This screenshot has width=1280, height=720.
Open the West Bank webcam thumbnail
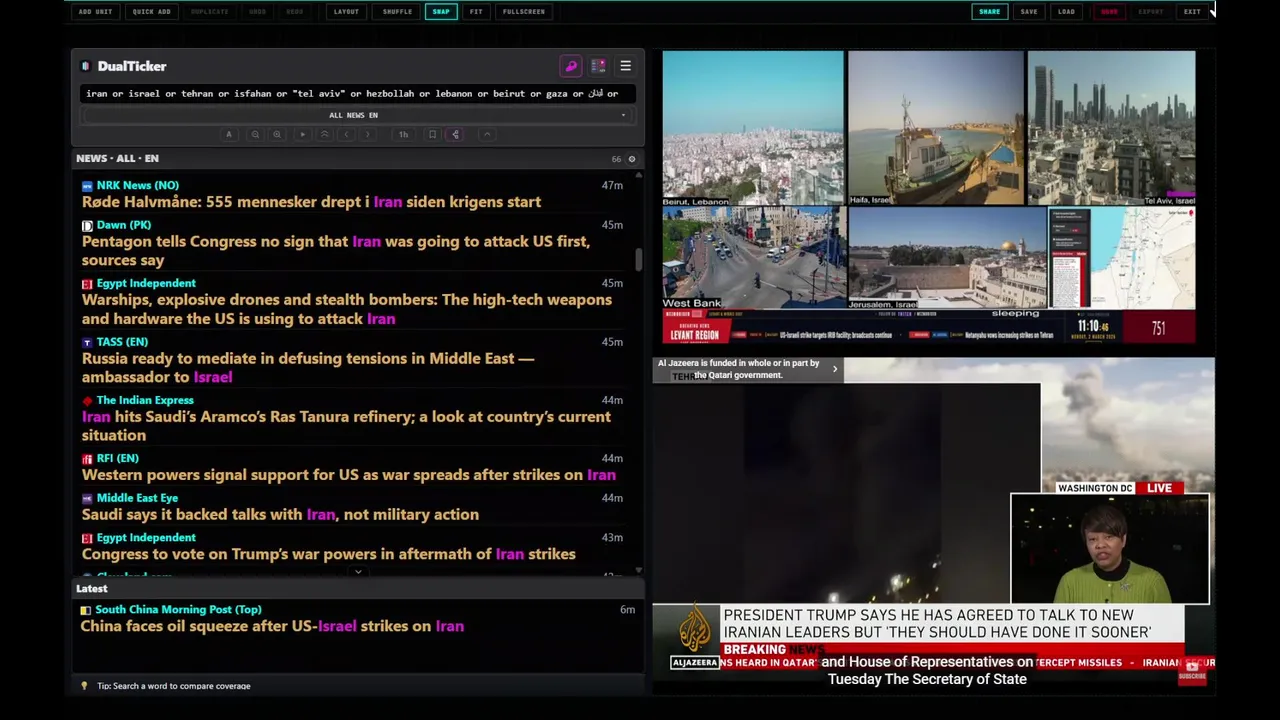[x=754, y=258]
